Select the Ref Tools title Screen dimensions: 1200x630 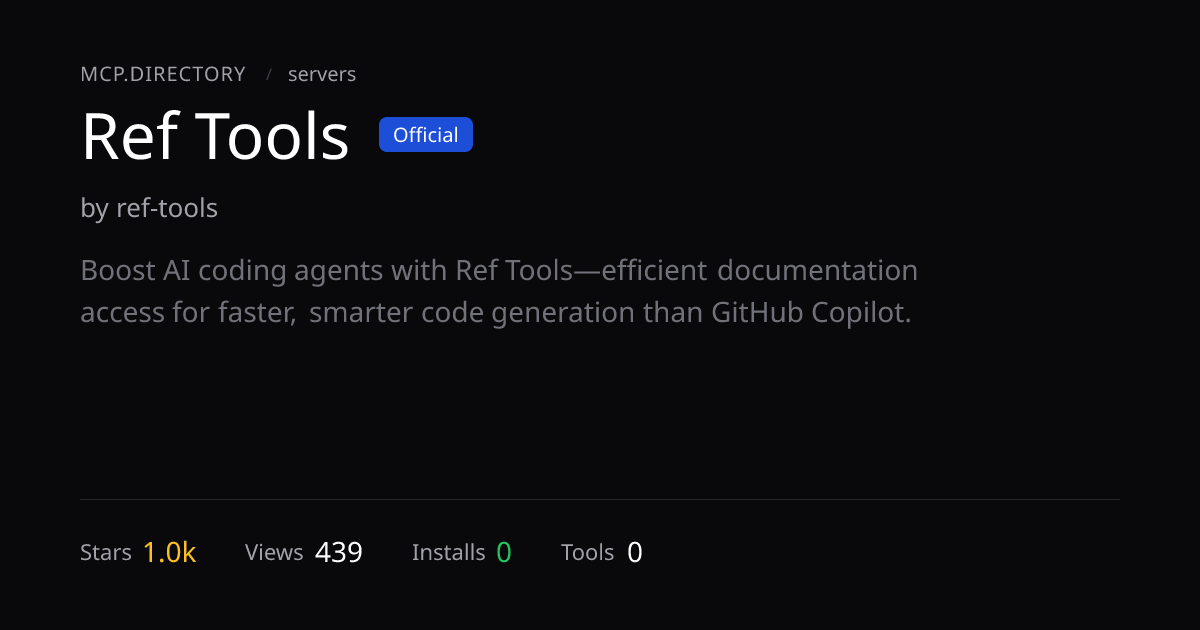215,137
